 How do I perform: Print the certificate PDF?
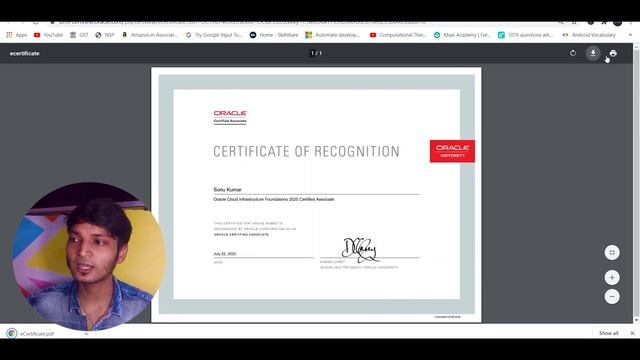coord(613,53)
